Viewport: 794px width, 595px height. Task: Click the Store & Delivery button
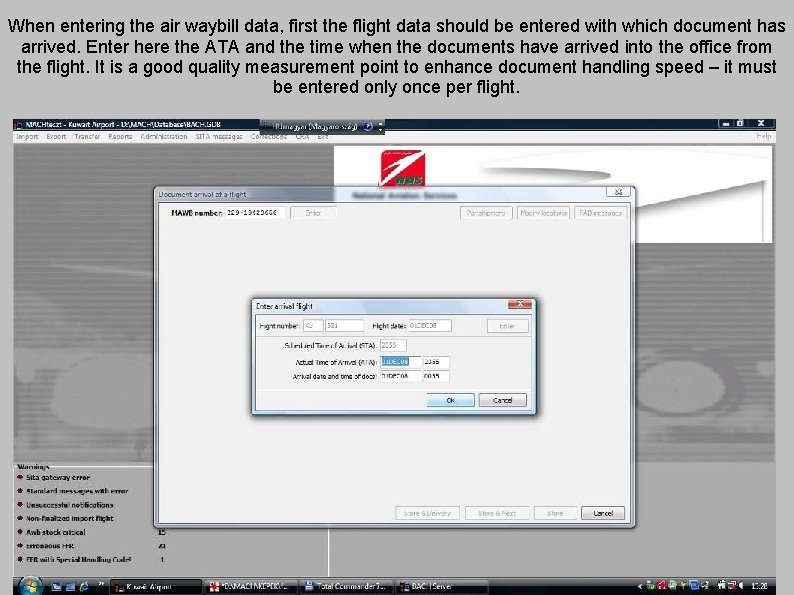point(427,513)
